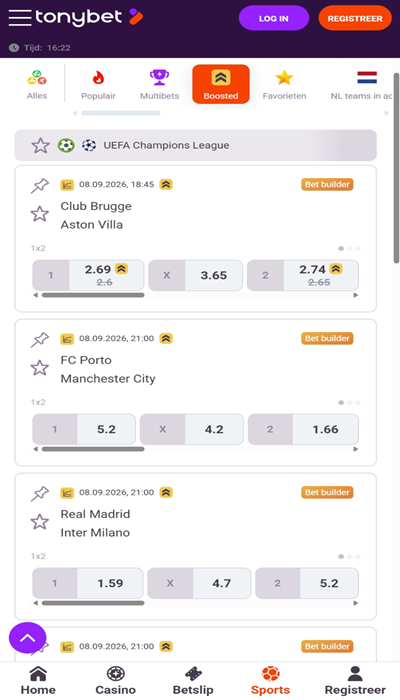The height and width of the screenshot is (700, 400).
Task: Click left arrow under Real Madrid odds
Action: pos(36,603)
